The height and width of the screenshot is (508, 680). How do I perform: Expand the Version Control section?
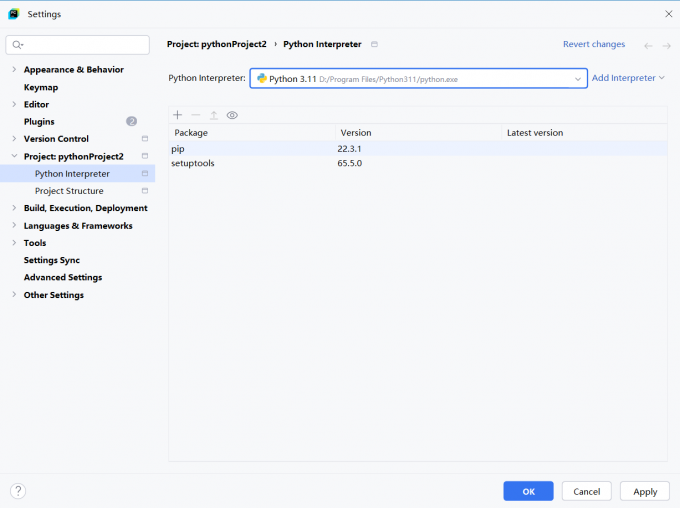(14, 139)
